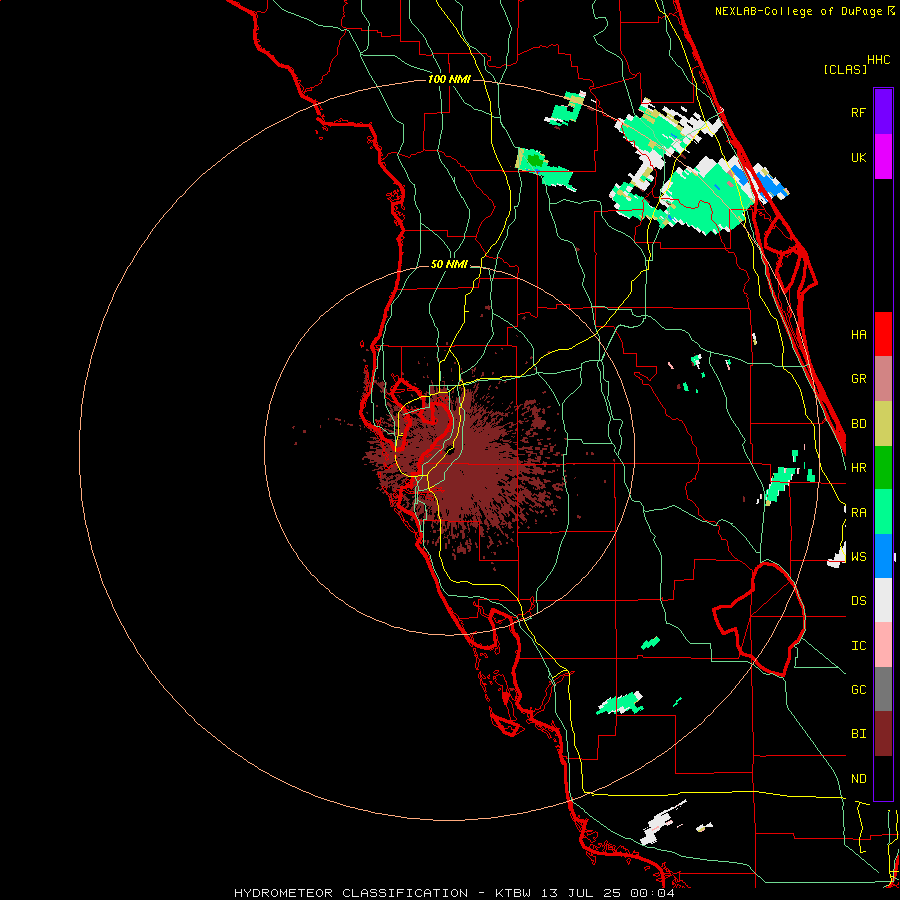Viewport: 900px width, 900px height.
Task: Click the red HA hail color swatch
Action: 883,334
